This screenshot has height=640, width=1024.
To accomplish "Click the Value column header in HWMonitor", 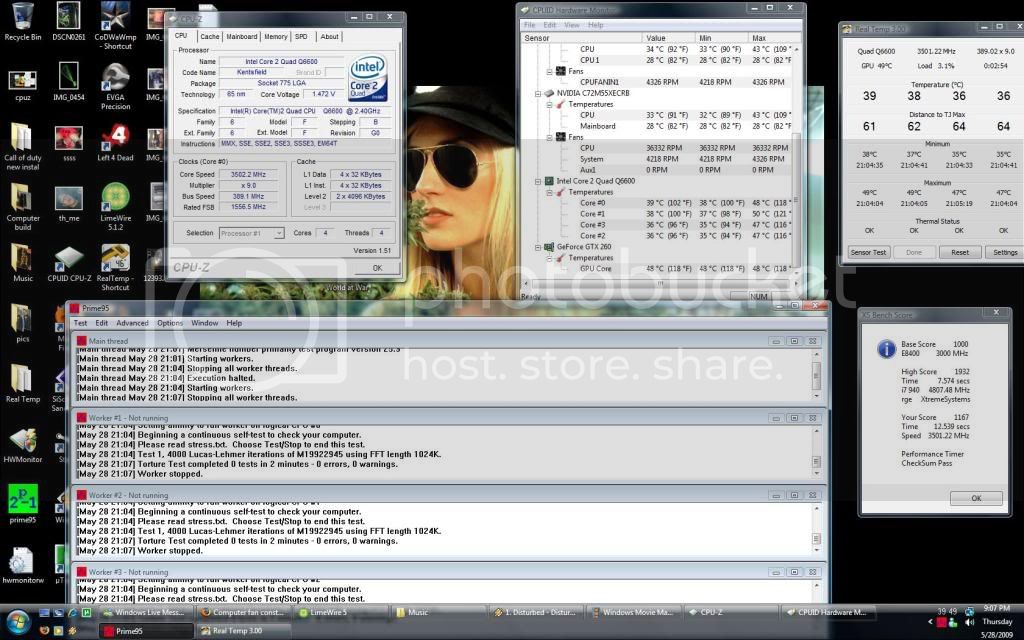I will coord(669,38).
